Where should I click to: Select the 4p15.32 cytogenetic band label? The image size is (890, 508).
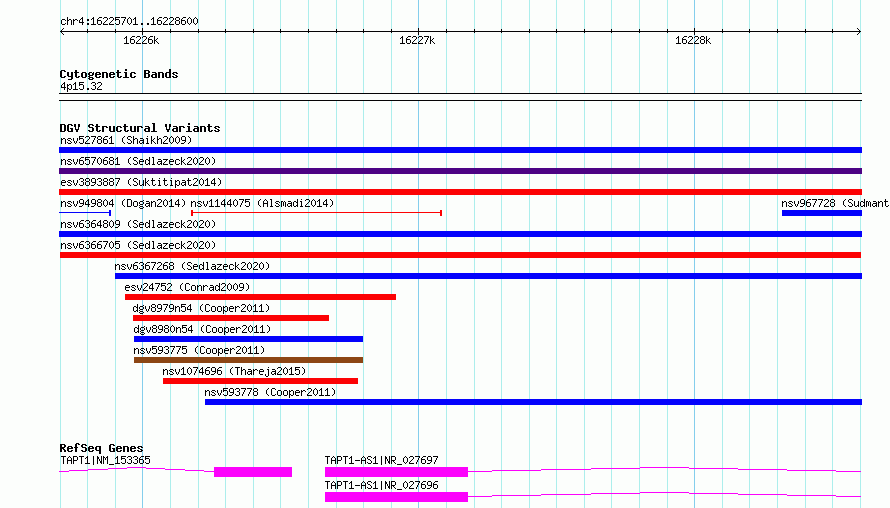(81, 86)
